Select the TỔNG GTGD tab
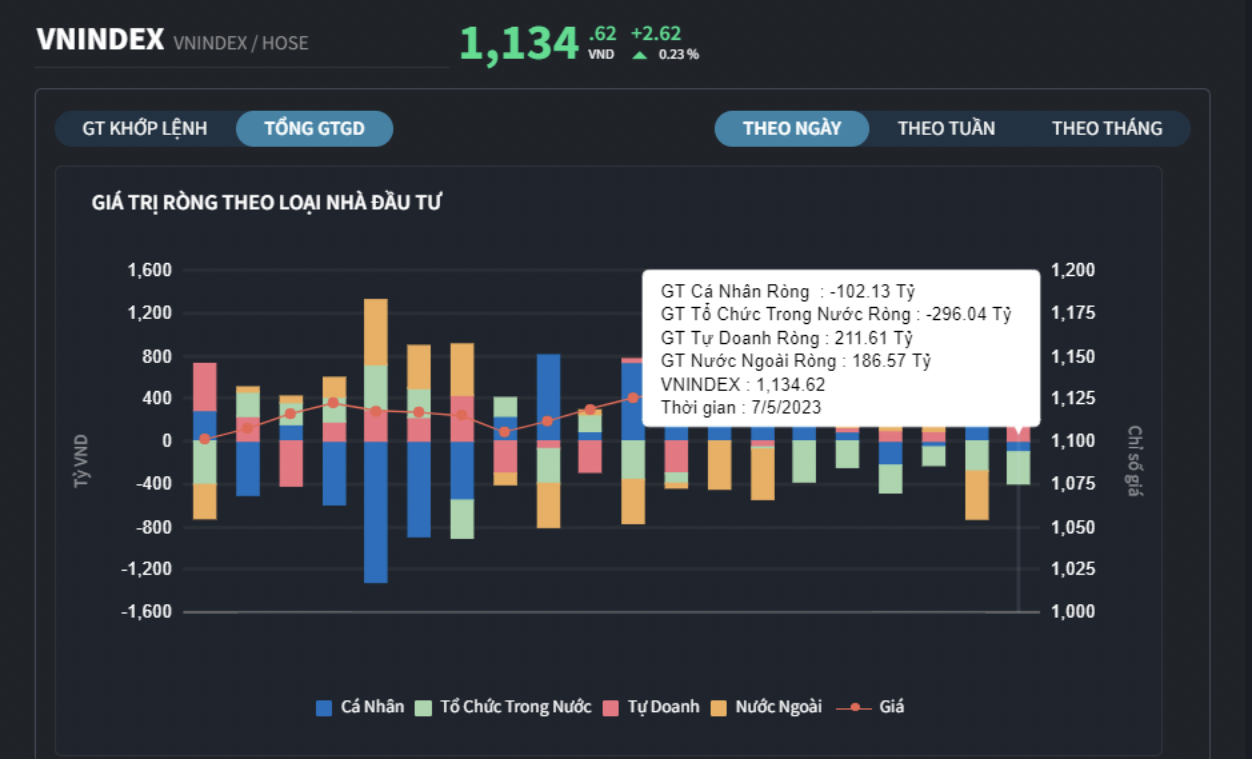1252x766 pixels. 314,128
